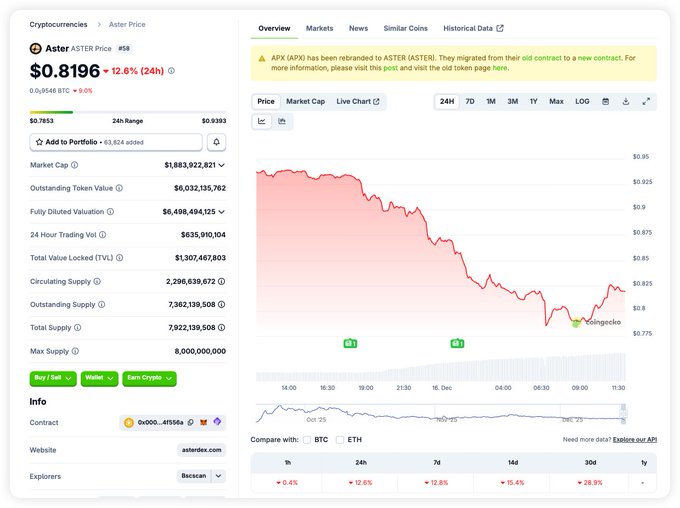
Task: Click the 24h Range progress bar
Action: pyautogui.click(x=128, y=112)
